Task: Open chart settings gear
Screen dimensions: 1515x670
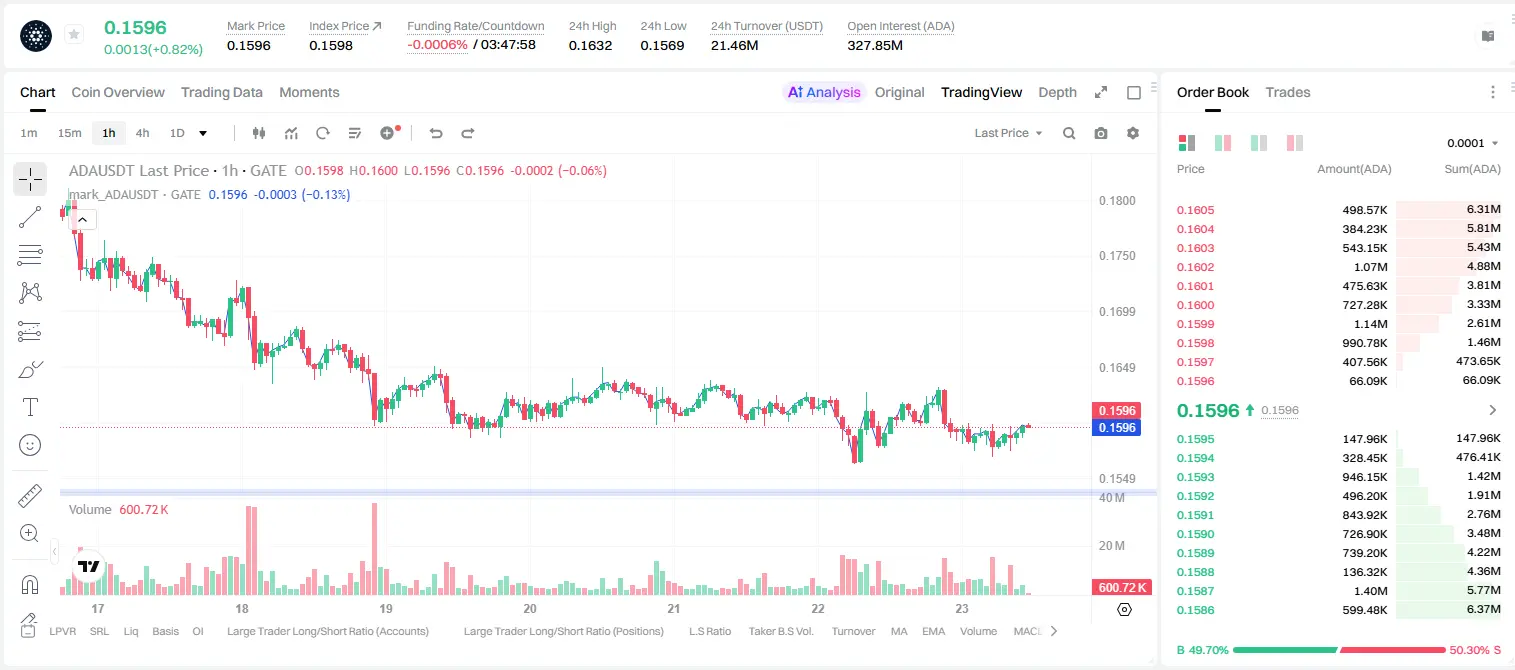Action: 1133,133
